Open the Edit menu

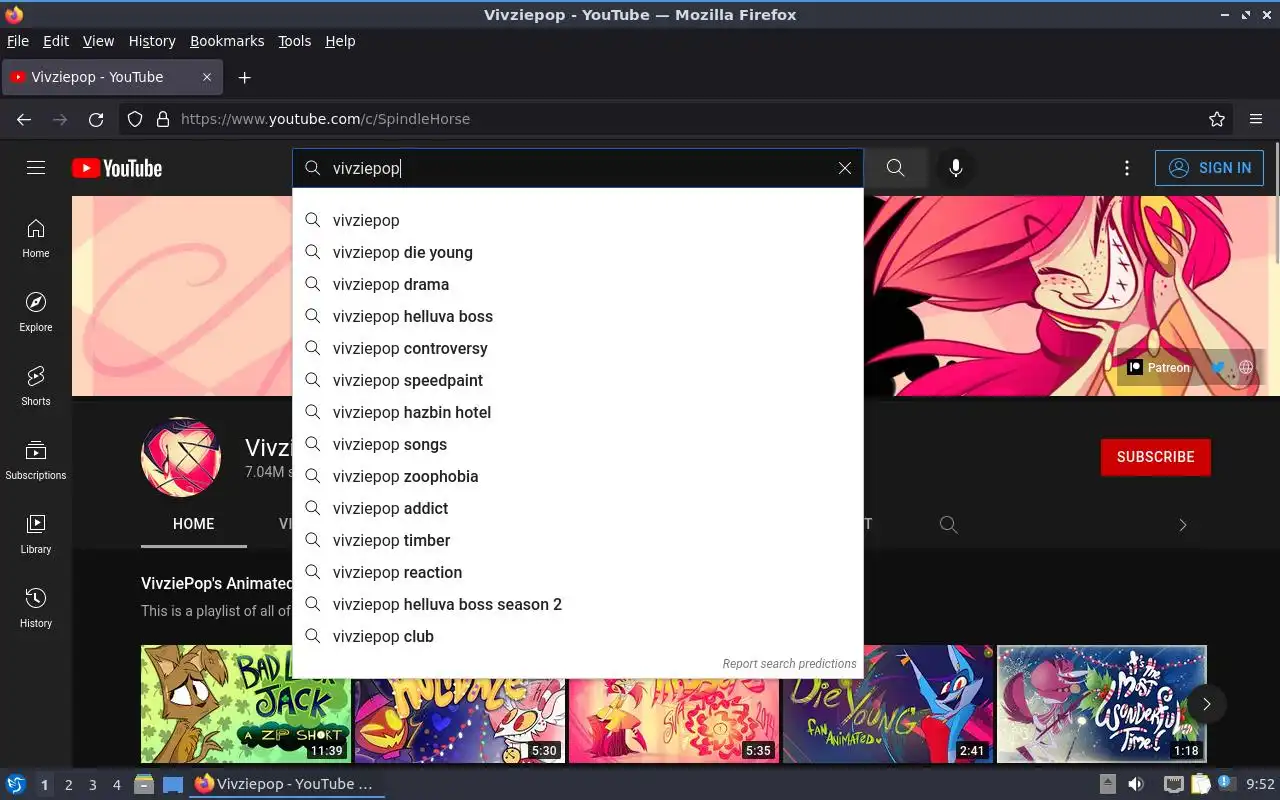(x=56, y=41)
